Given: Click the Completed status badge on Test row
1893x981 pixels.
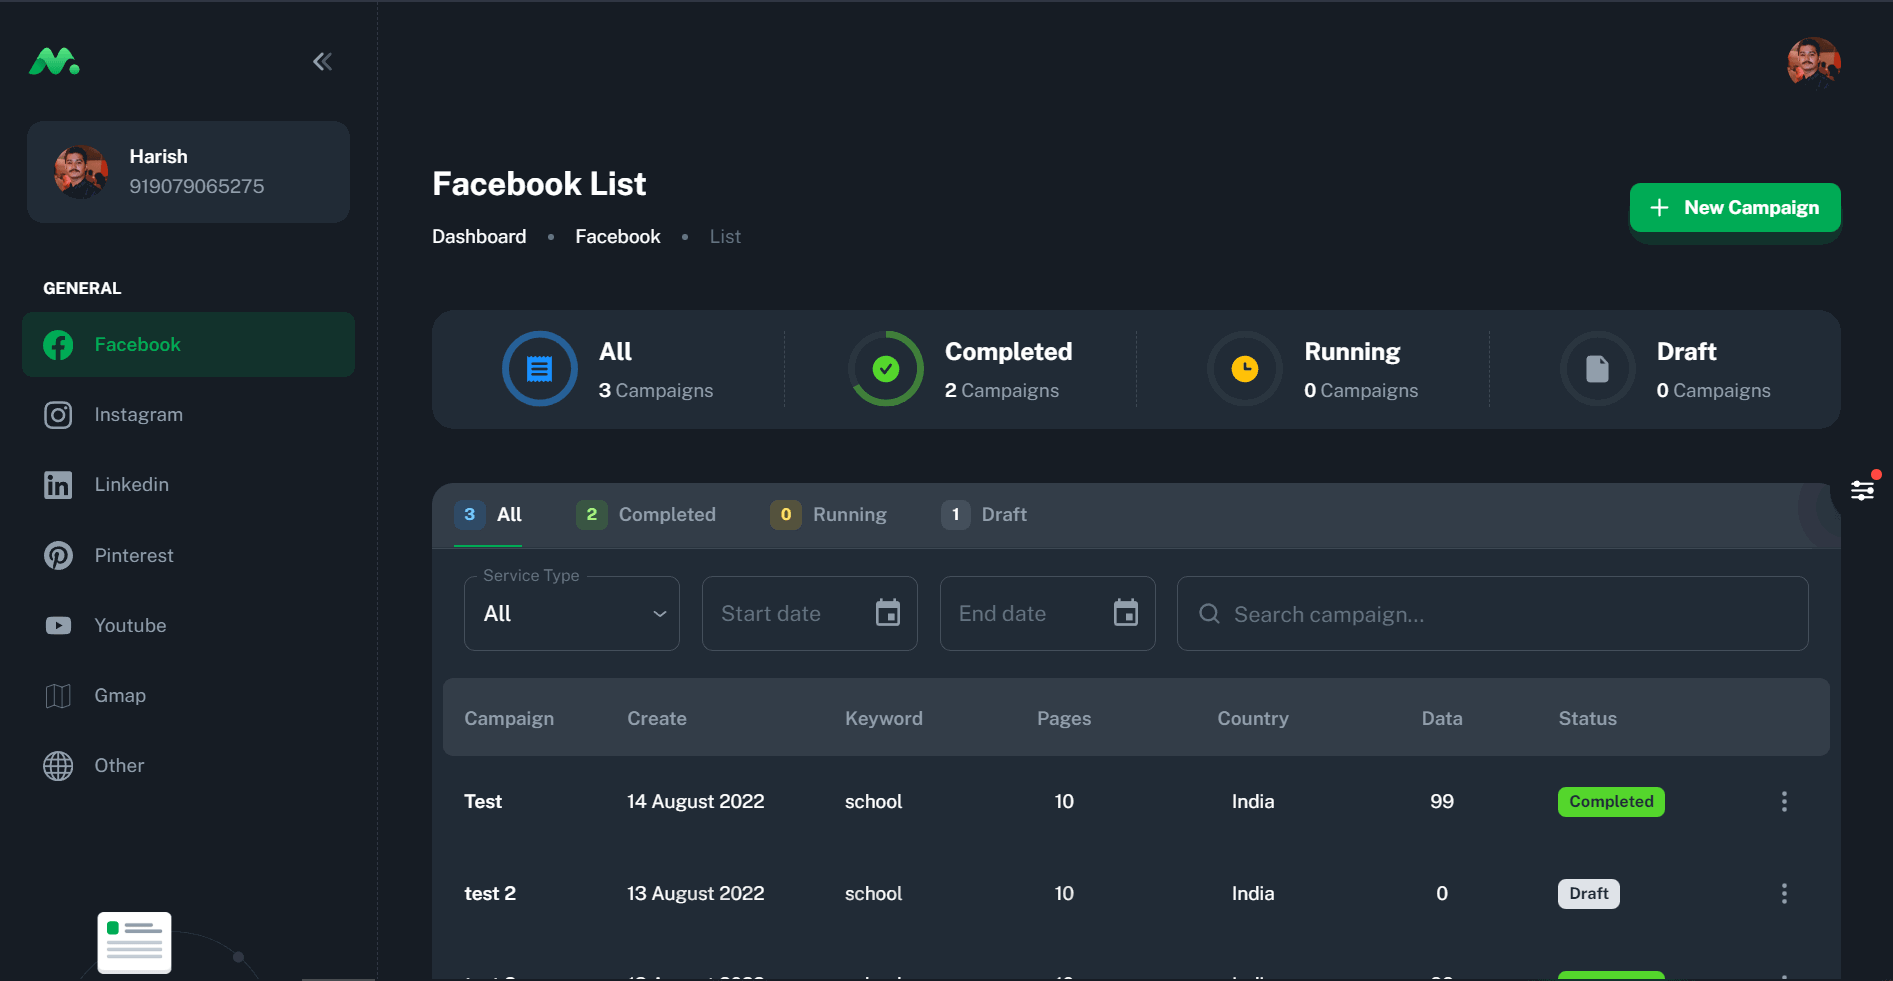Looking at the screenshot, I should (1610, 801).
